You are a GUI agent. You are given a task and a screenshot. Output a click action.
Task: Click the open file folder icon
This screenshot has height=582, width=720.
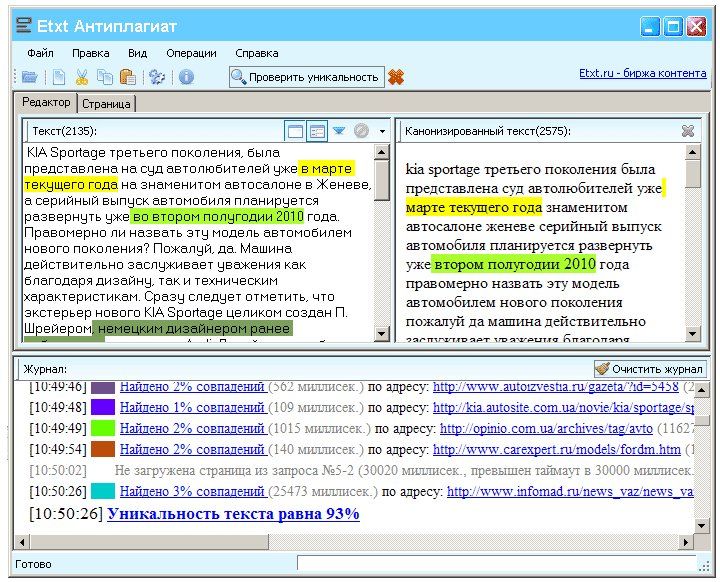point(29,77)
